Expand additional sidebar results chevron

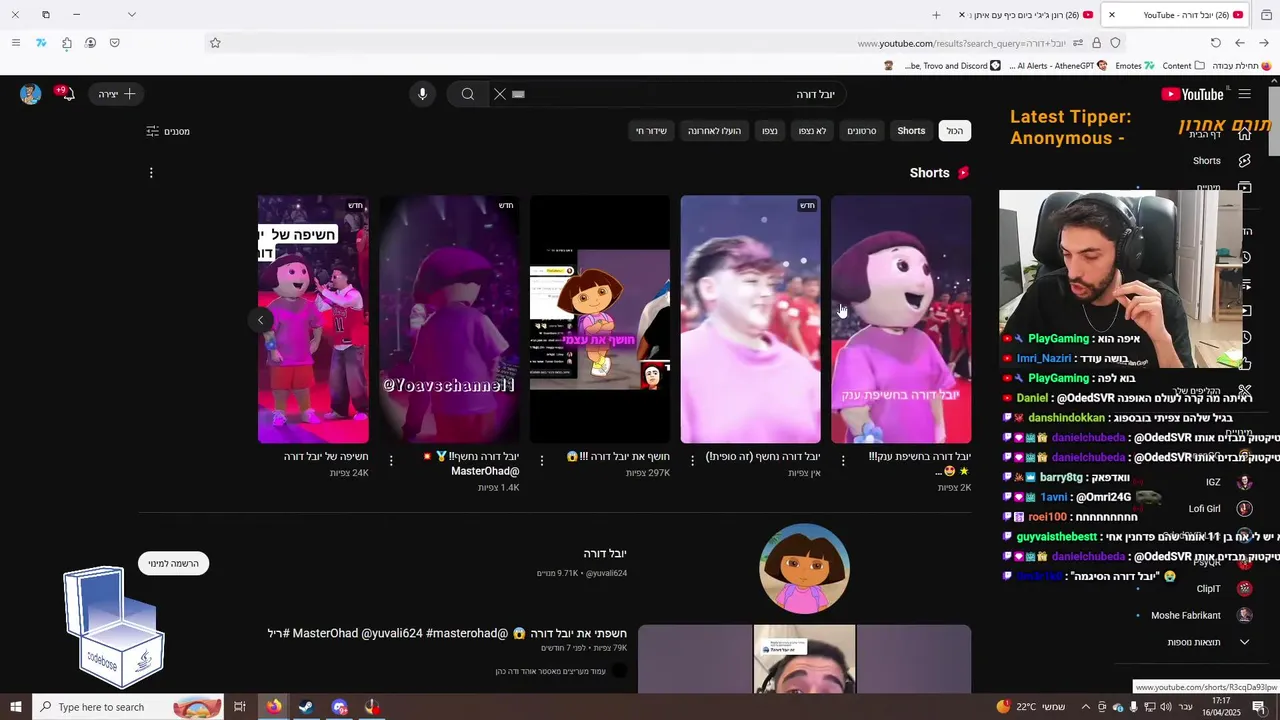coord(1244,642)
